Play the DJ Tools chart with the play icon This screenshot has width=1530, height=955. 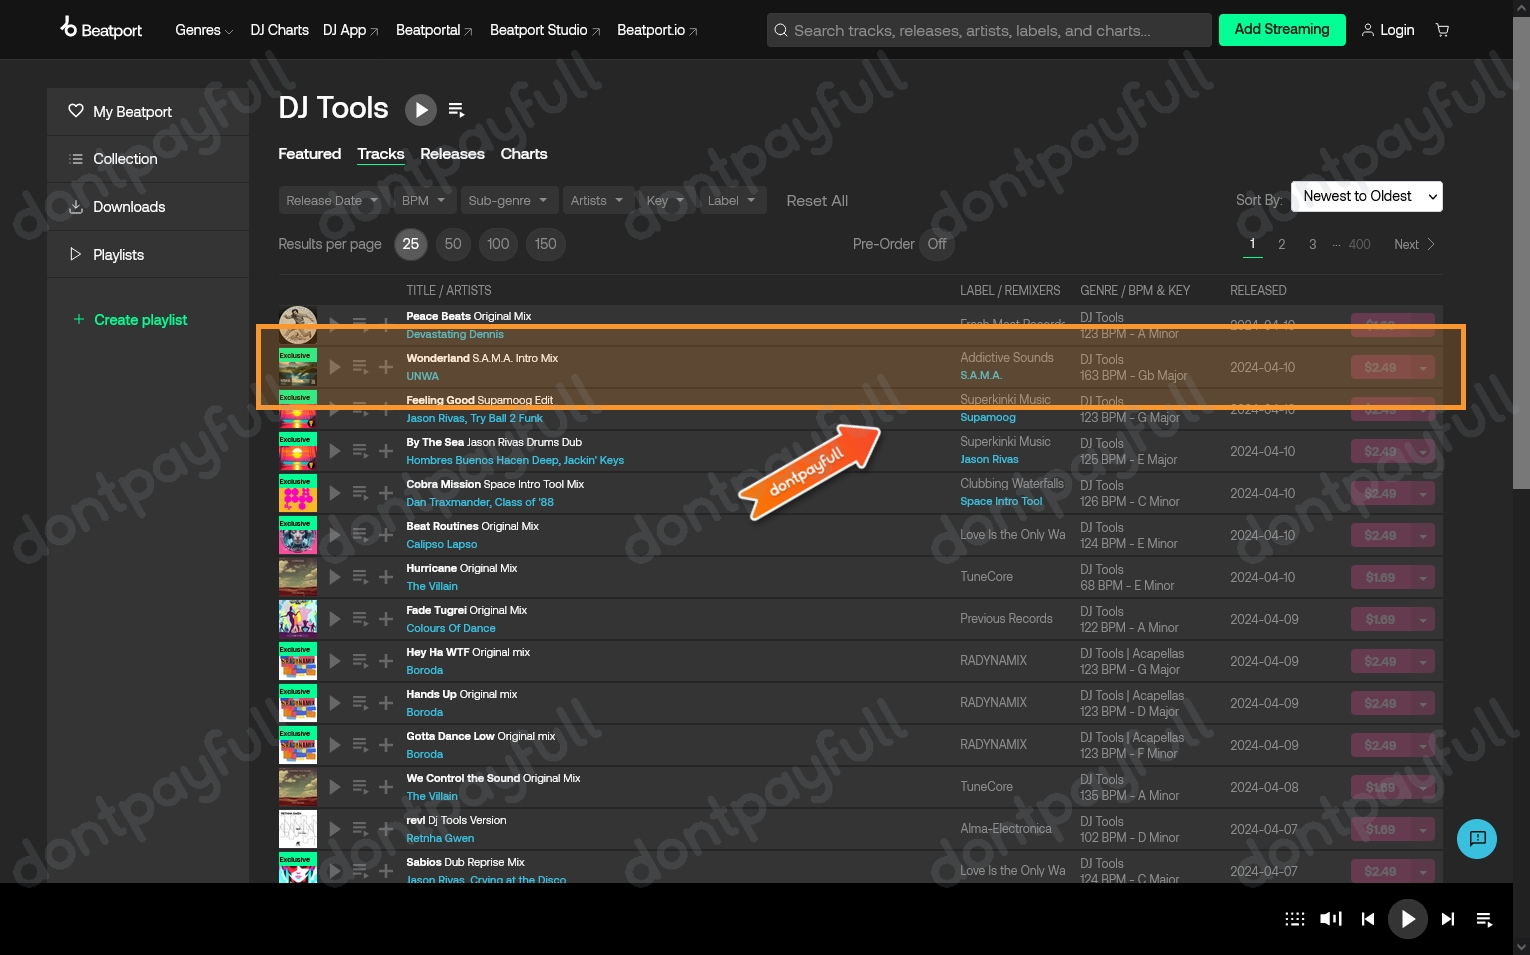tap(421, 110)
